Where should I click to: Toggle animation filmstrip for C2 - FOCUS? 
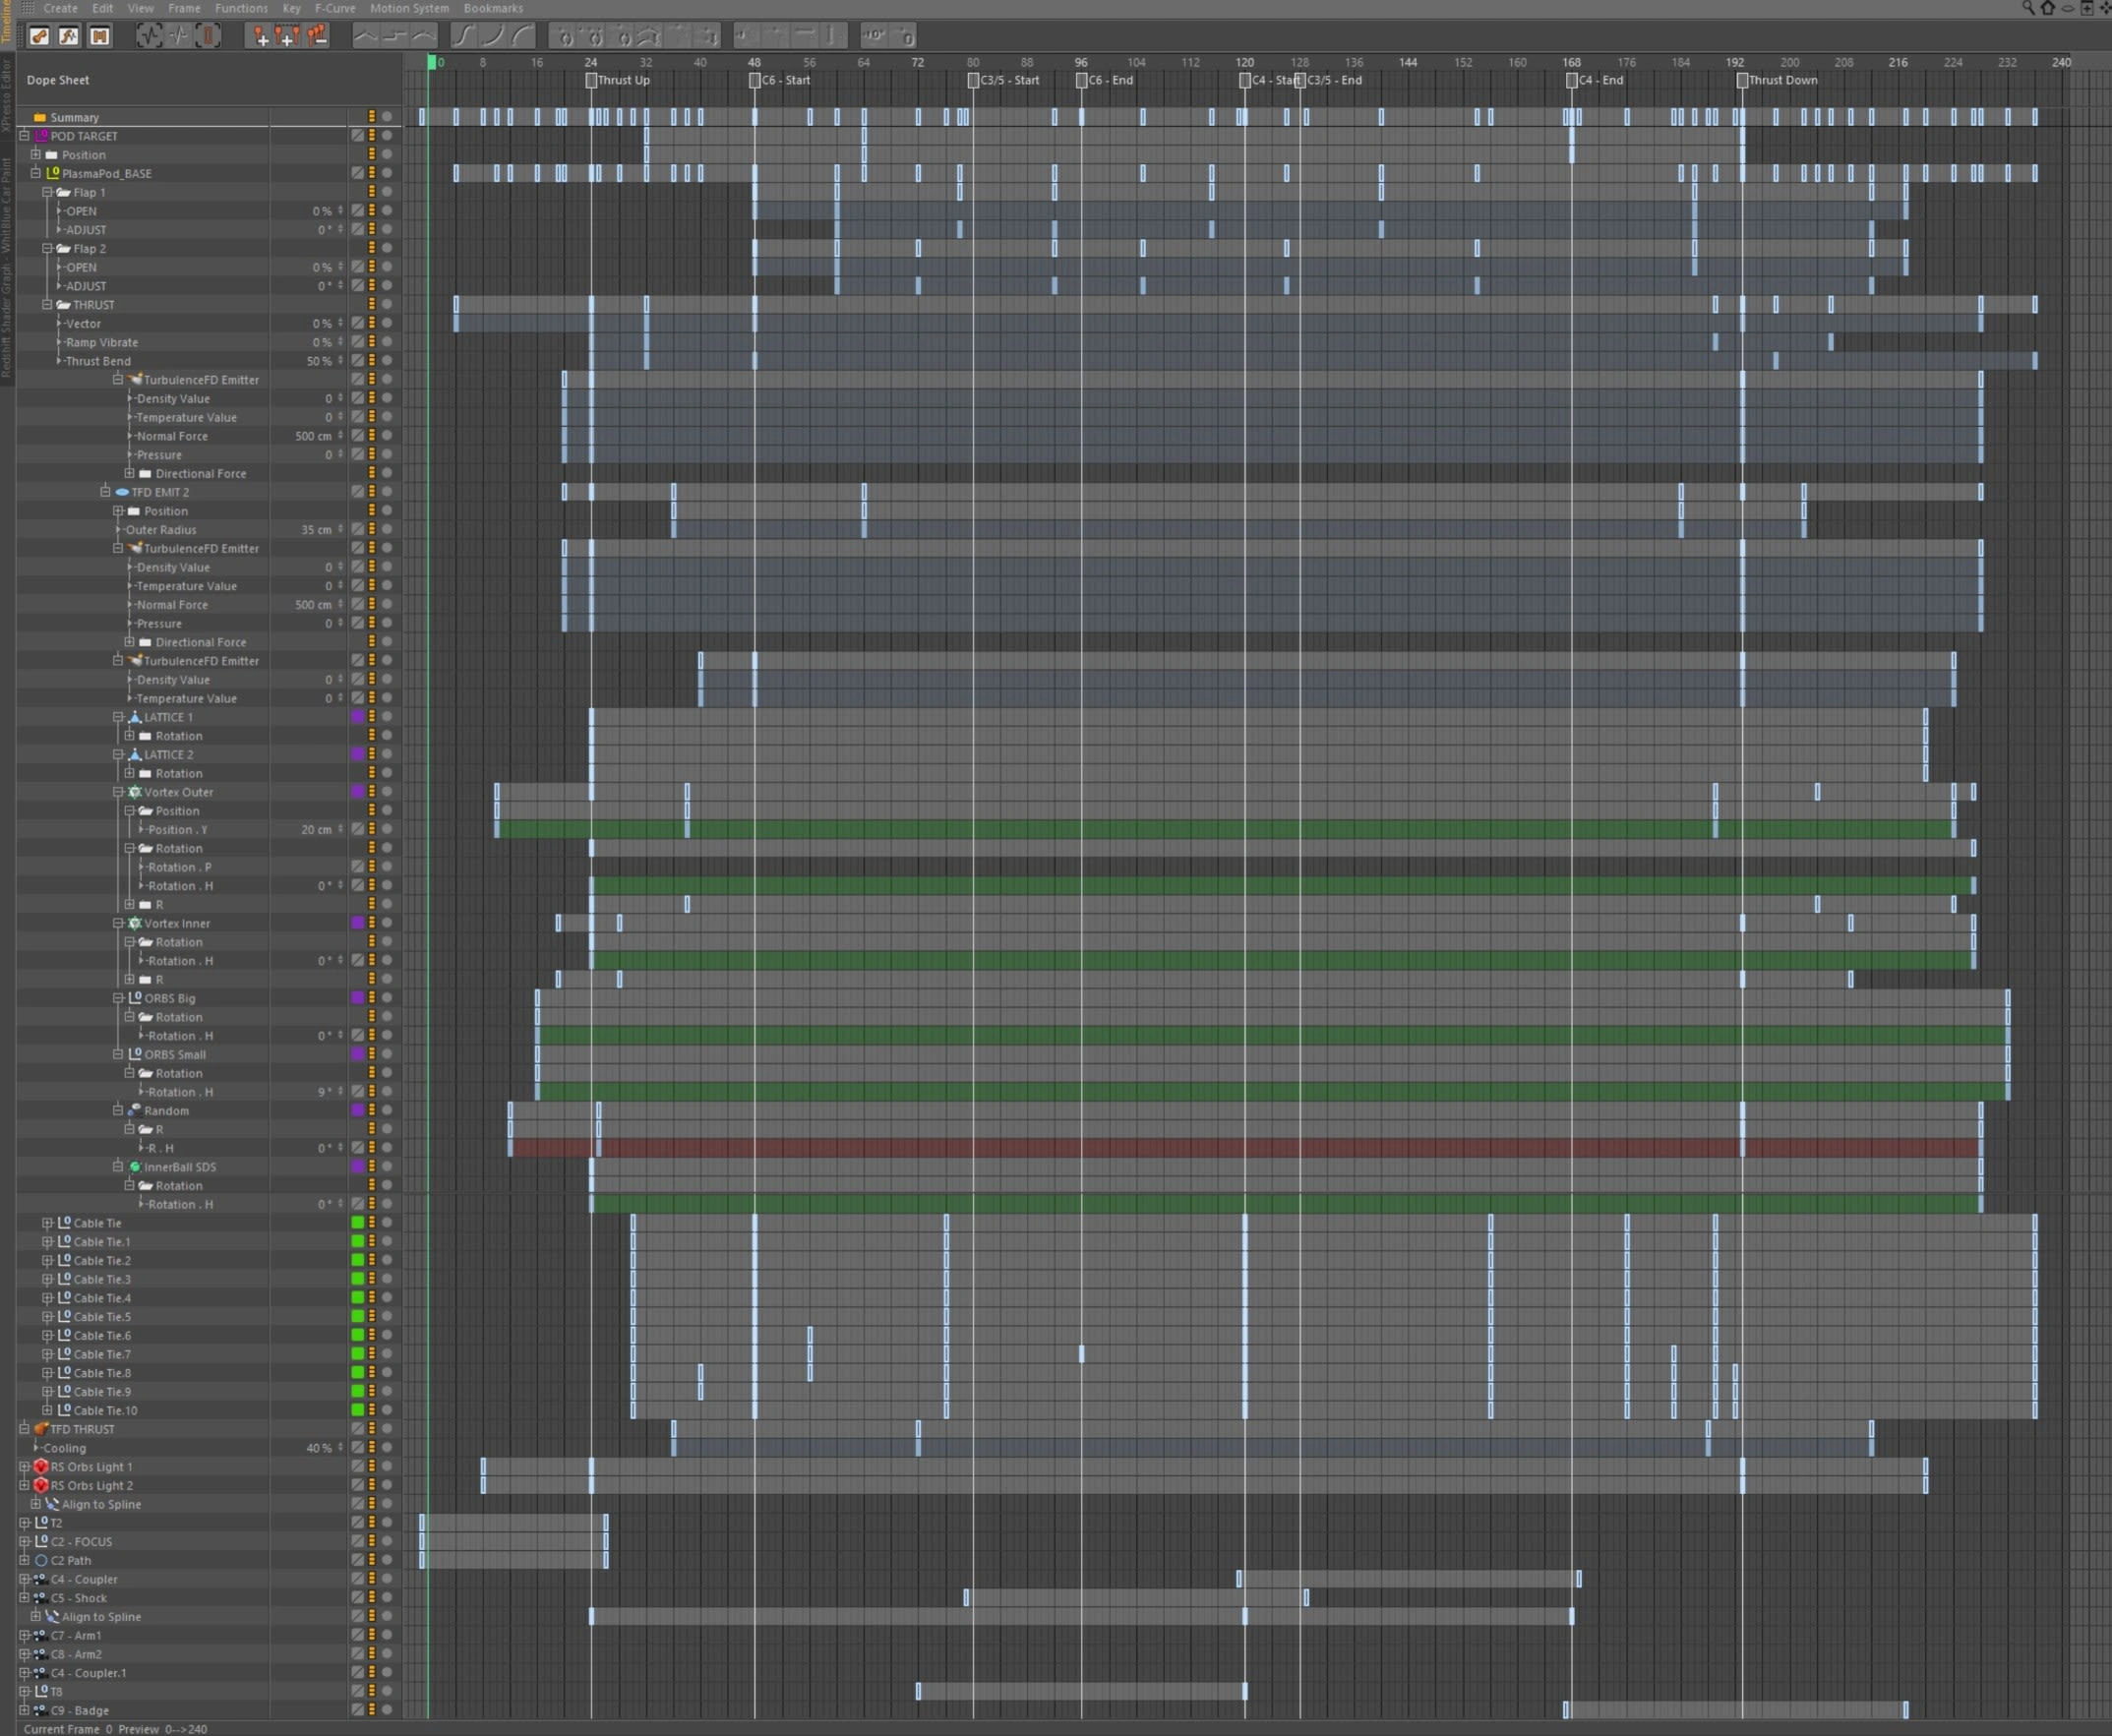372,1542
